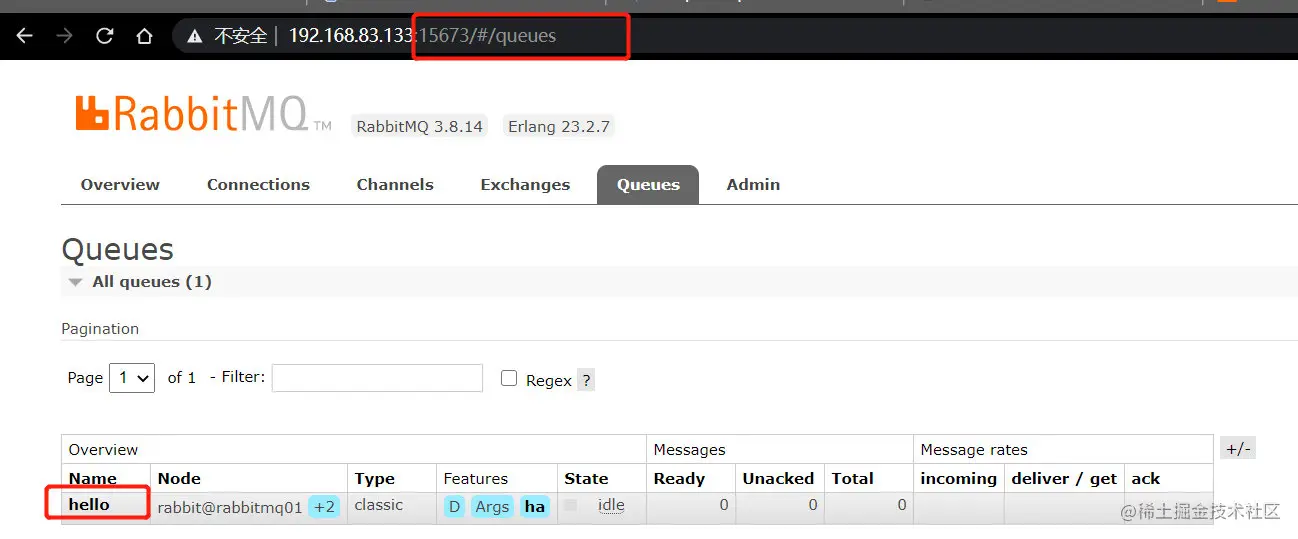
Task: Open the hello queue link
Action: click(89, 504)
